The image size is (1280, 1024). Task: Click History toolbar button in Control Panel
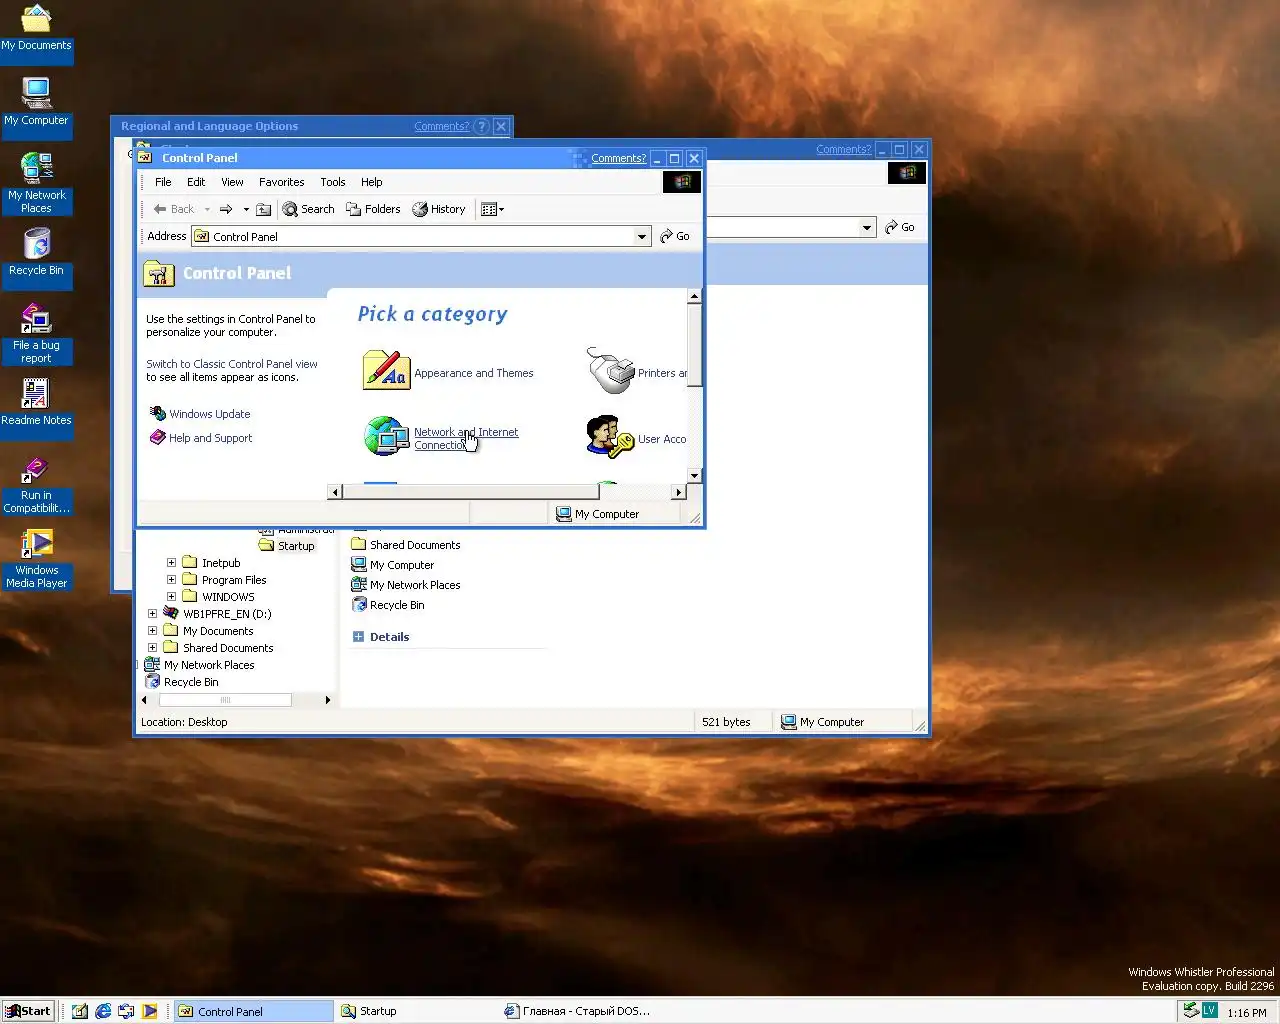tap(439, 209)
